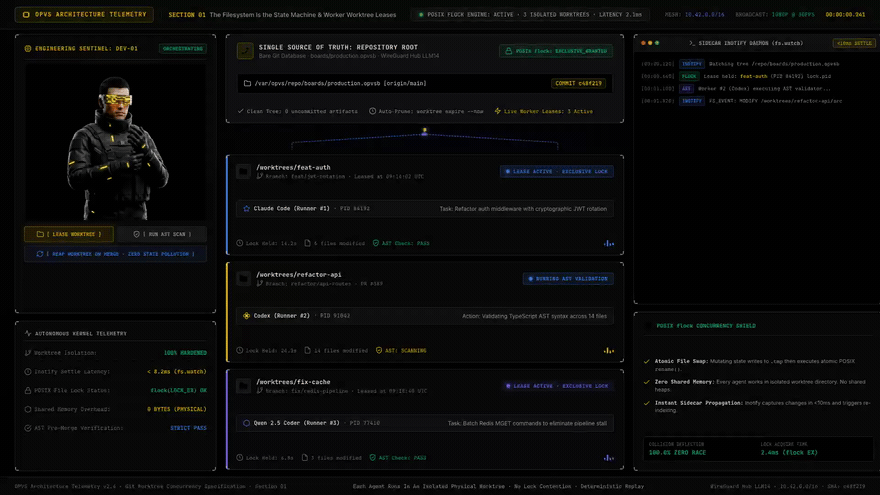Select the /worktrees/refactor-api title
This screenshot has width=880, height=495.
pos(299,274)
